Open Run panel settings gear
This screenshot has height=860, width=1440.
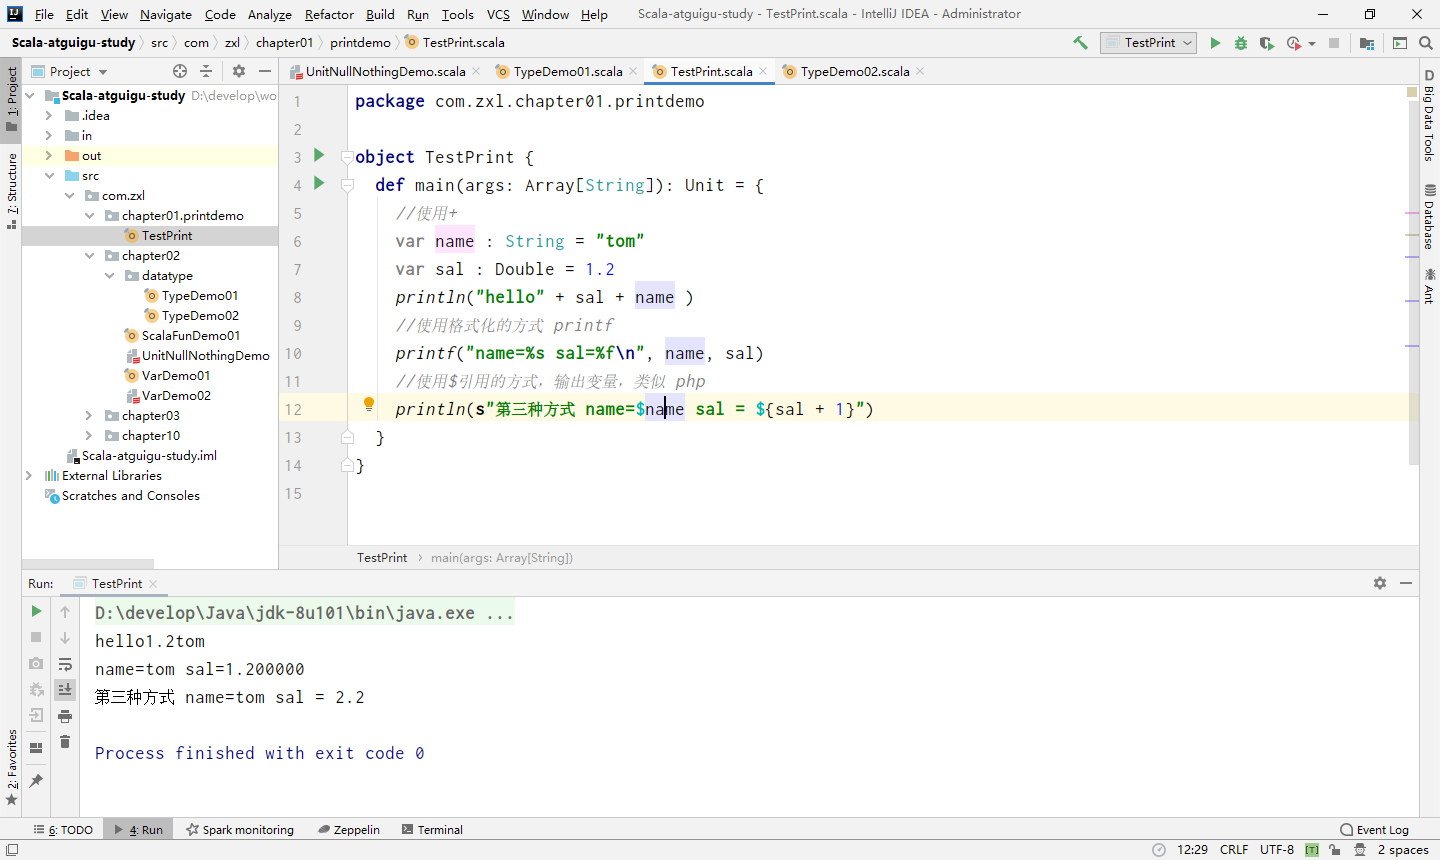[1380, 583]
